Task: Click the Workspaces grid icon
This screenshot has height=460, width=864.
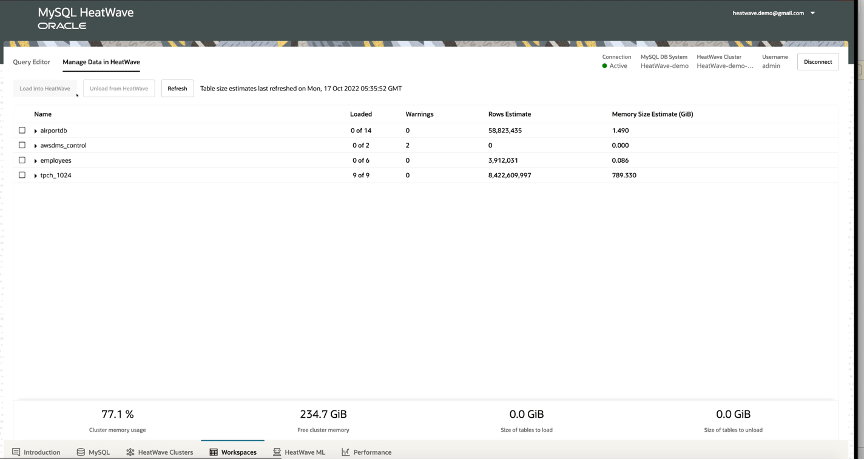Action: [x=213, y=452]
